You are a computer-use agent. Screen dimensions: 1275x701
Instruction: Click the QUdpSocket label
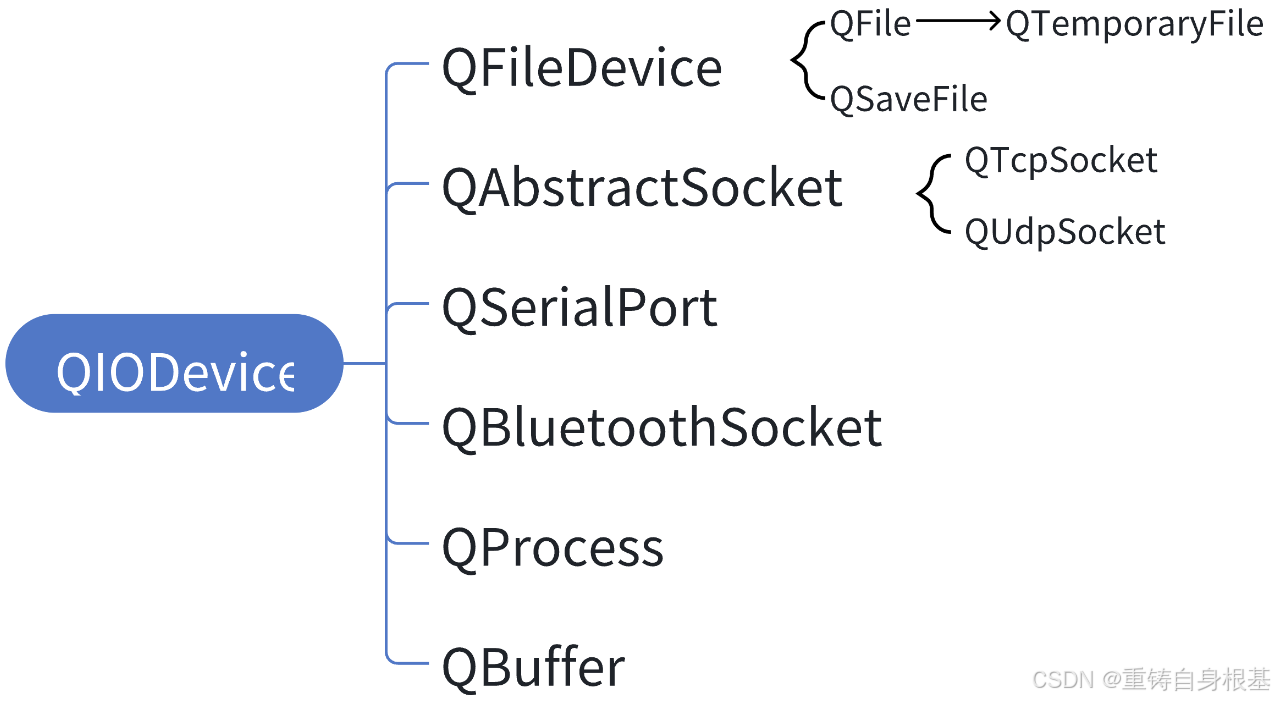tap(1065, 233)
